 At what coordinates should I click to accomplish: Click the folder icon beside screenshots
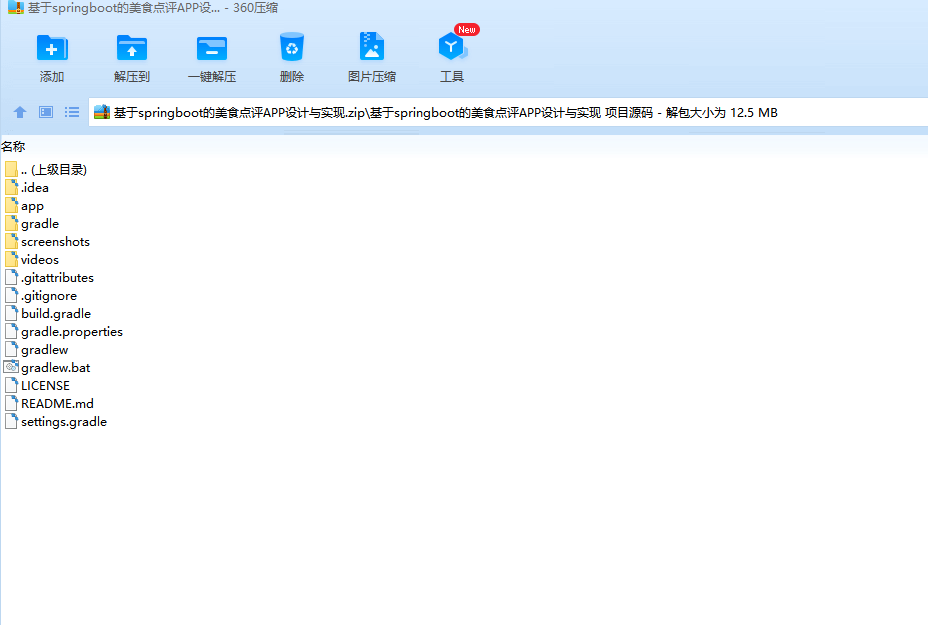pos(11,241)
